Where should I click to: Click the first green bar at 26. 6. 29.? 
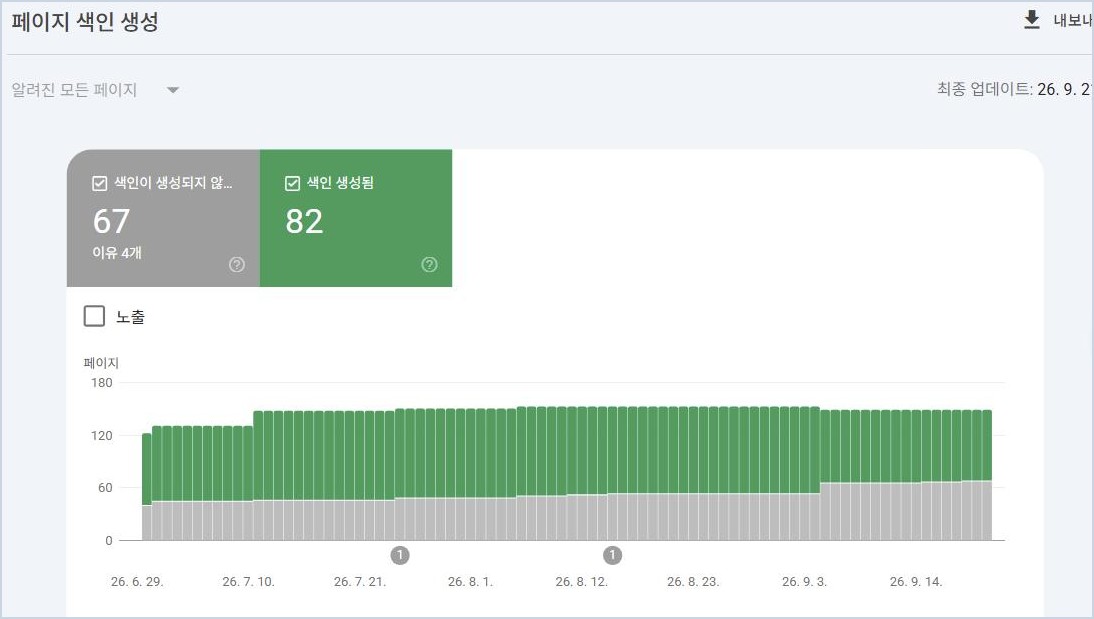click(147, 469)
